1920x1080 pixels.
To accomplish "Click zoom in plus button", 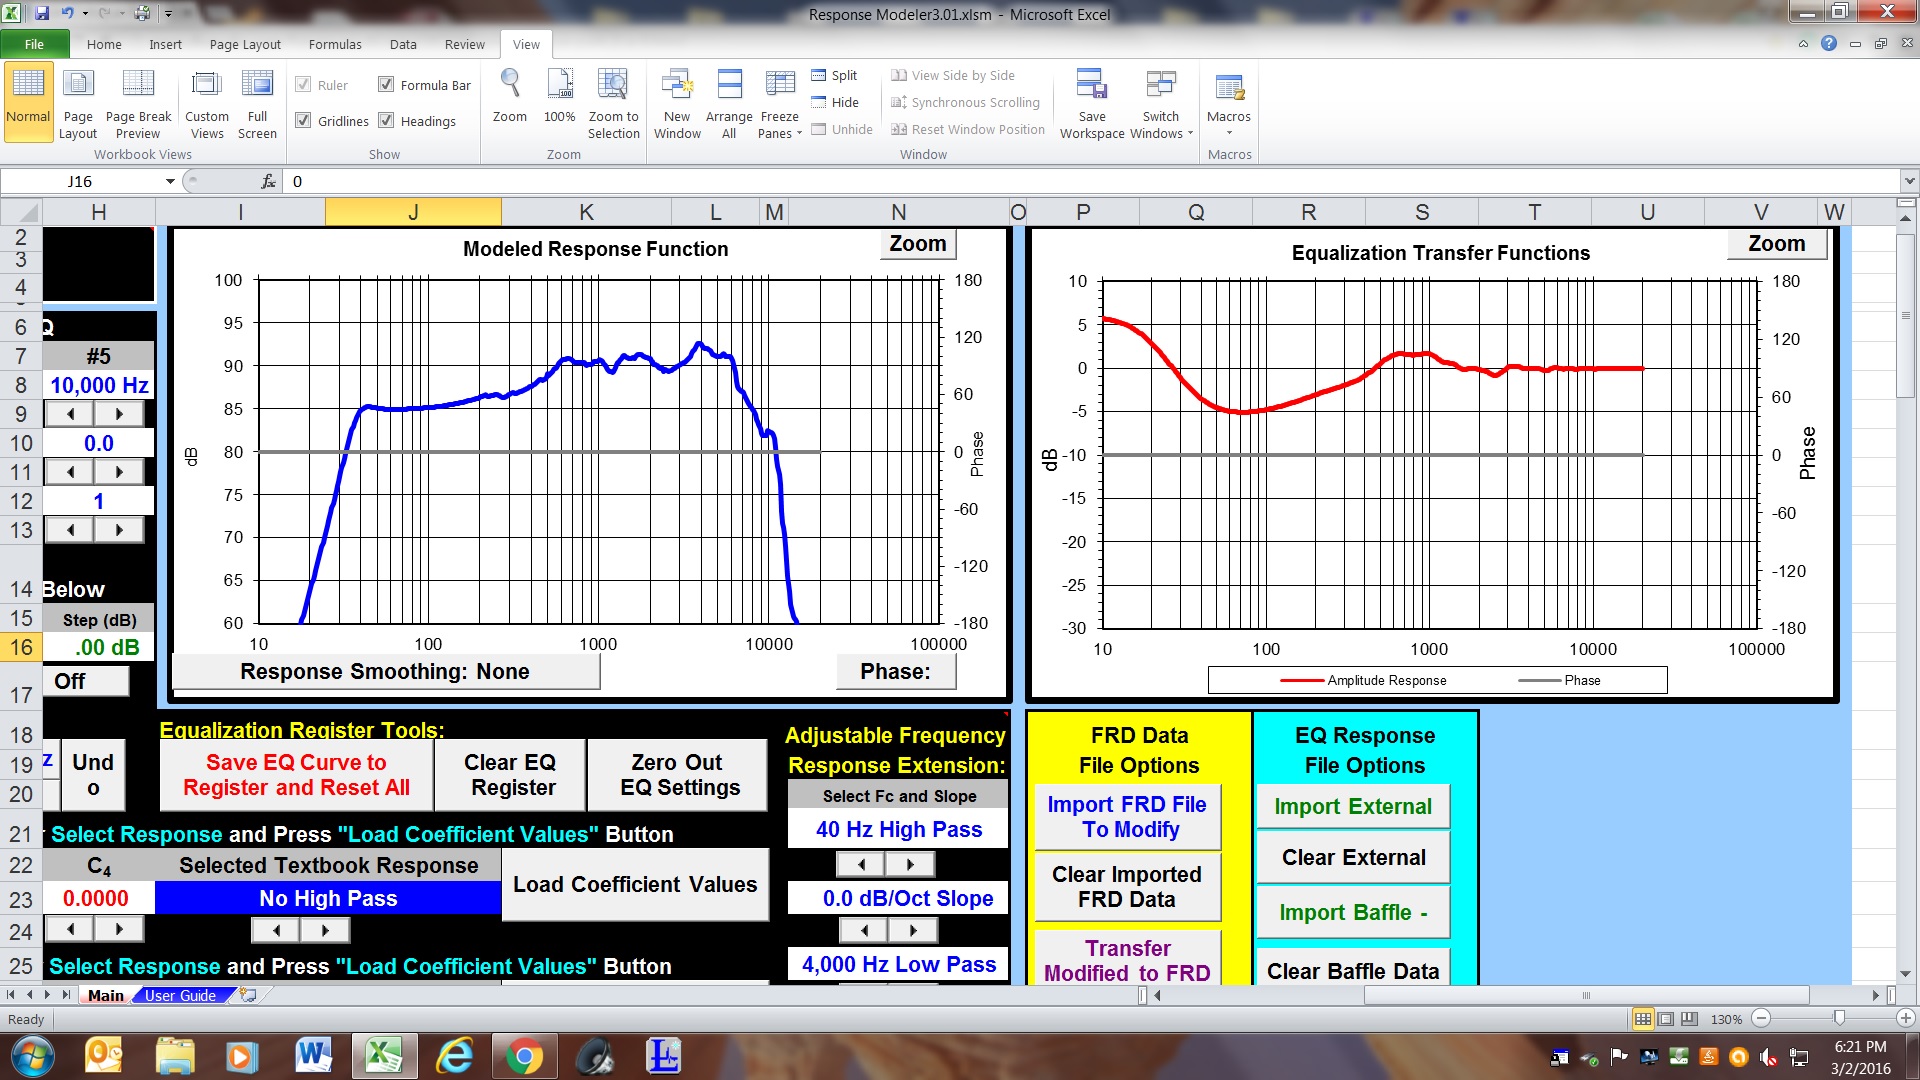I will point(1906,1018).
